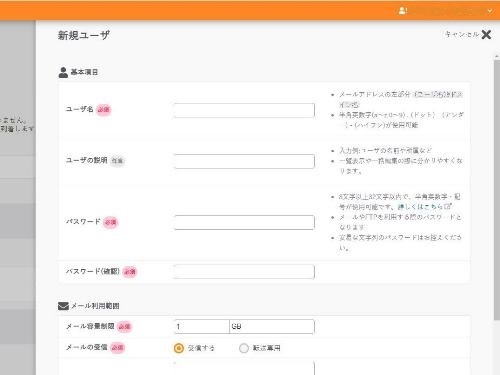The width and height of the screenshot is (500, 375).
Task: Select the 転送専用 radio button
Action: click(x=244, y=348)
